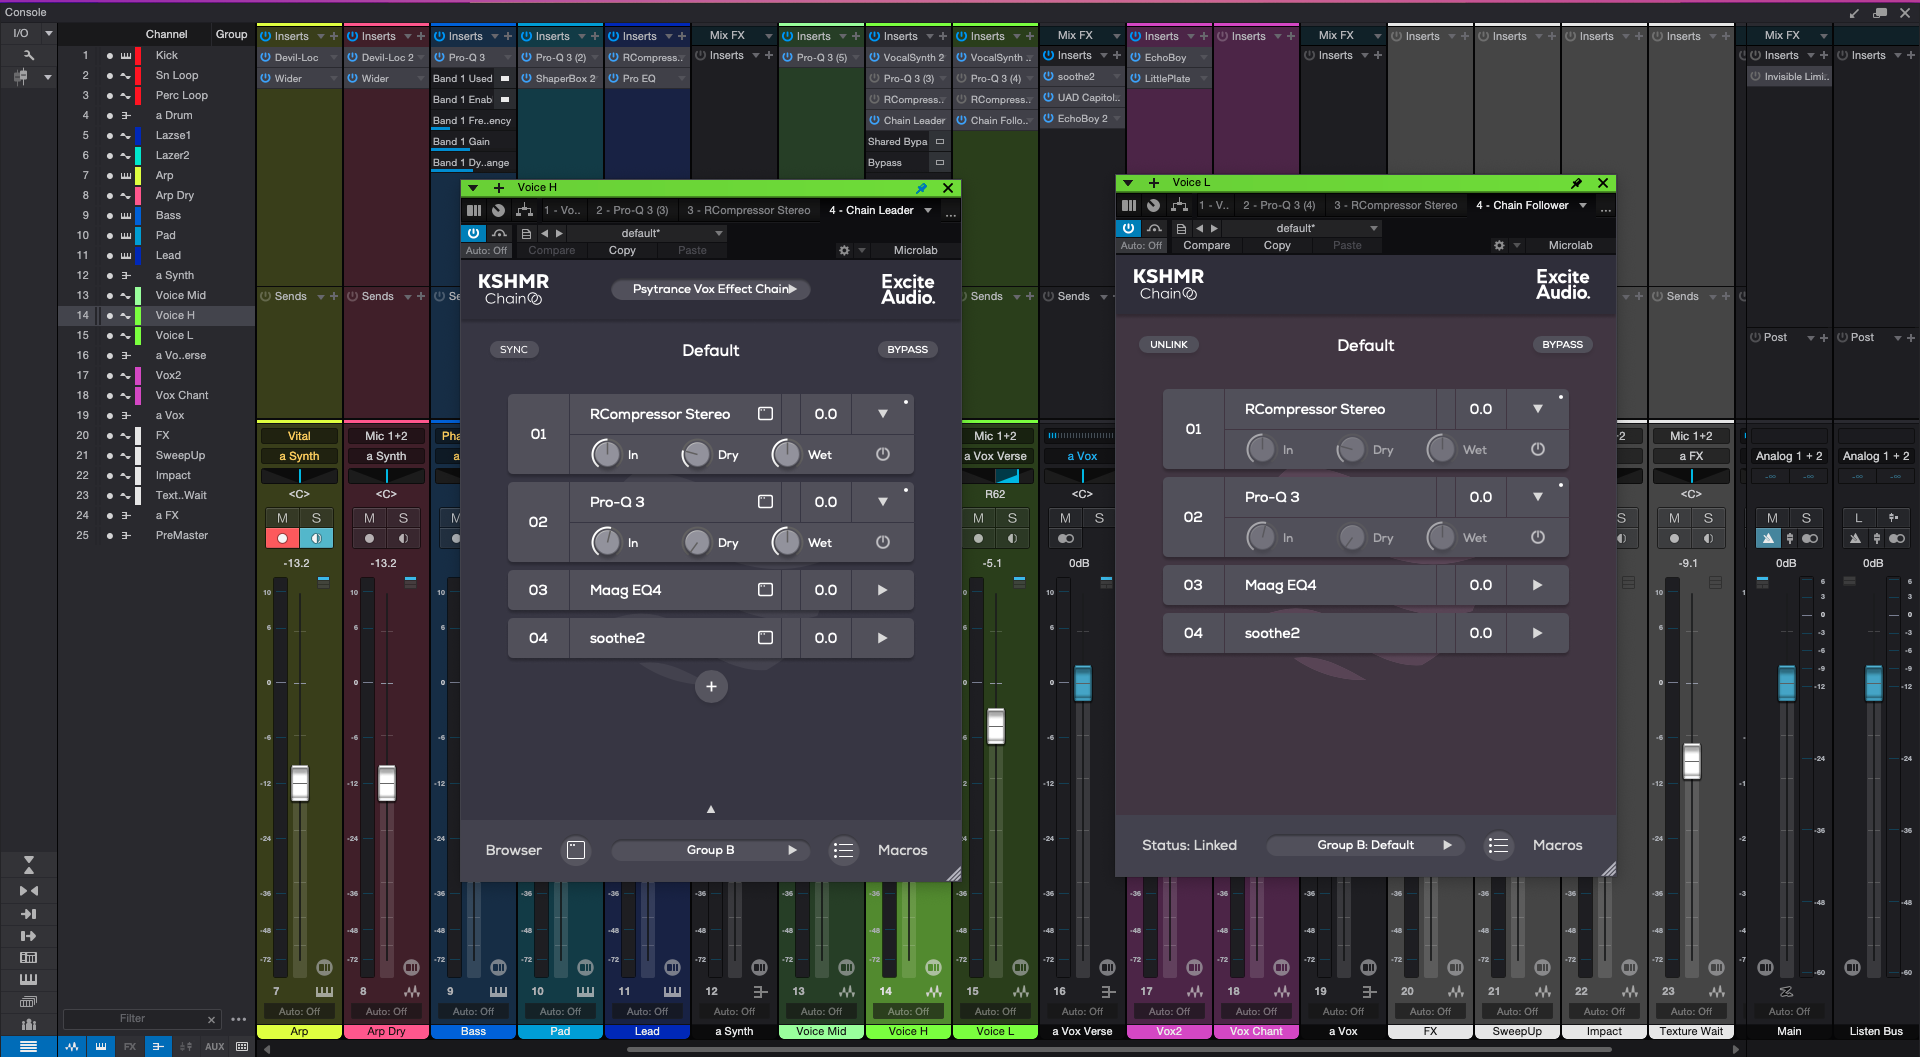The width and height of the screenshot is (1920, 1057).
Task: Open soothe2 window icon in Voice H chain
Action: pos(765,638)
